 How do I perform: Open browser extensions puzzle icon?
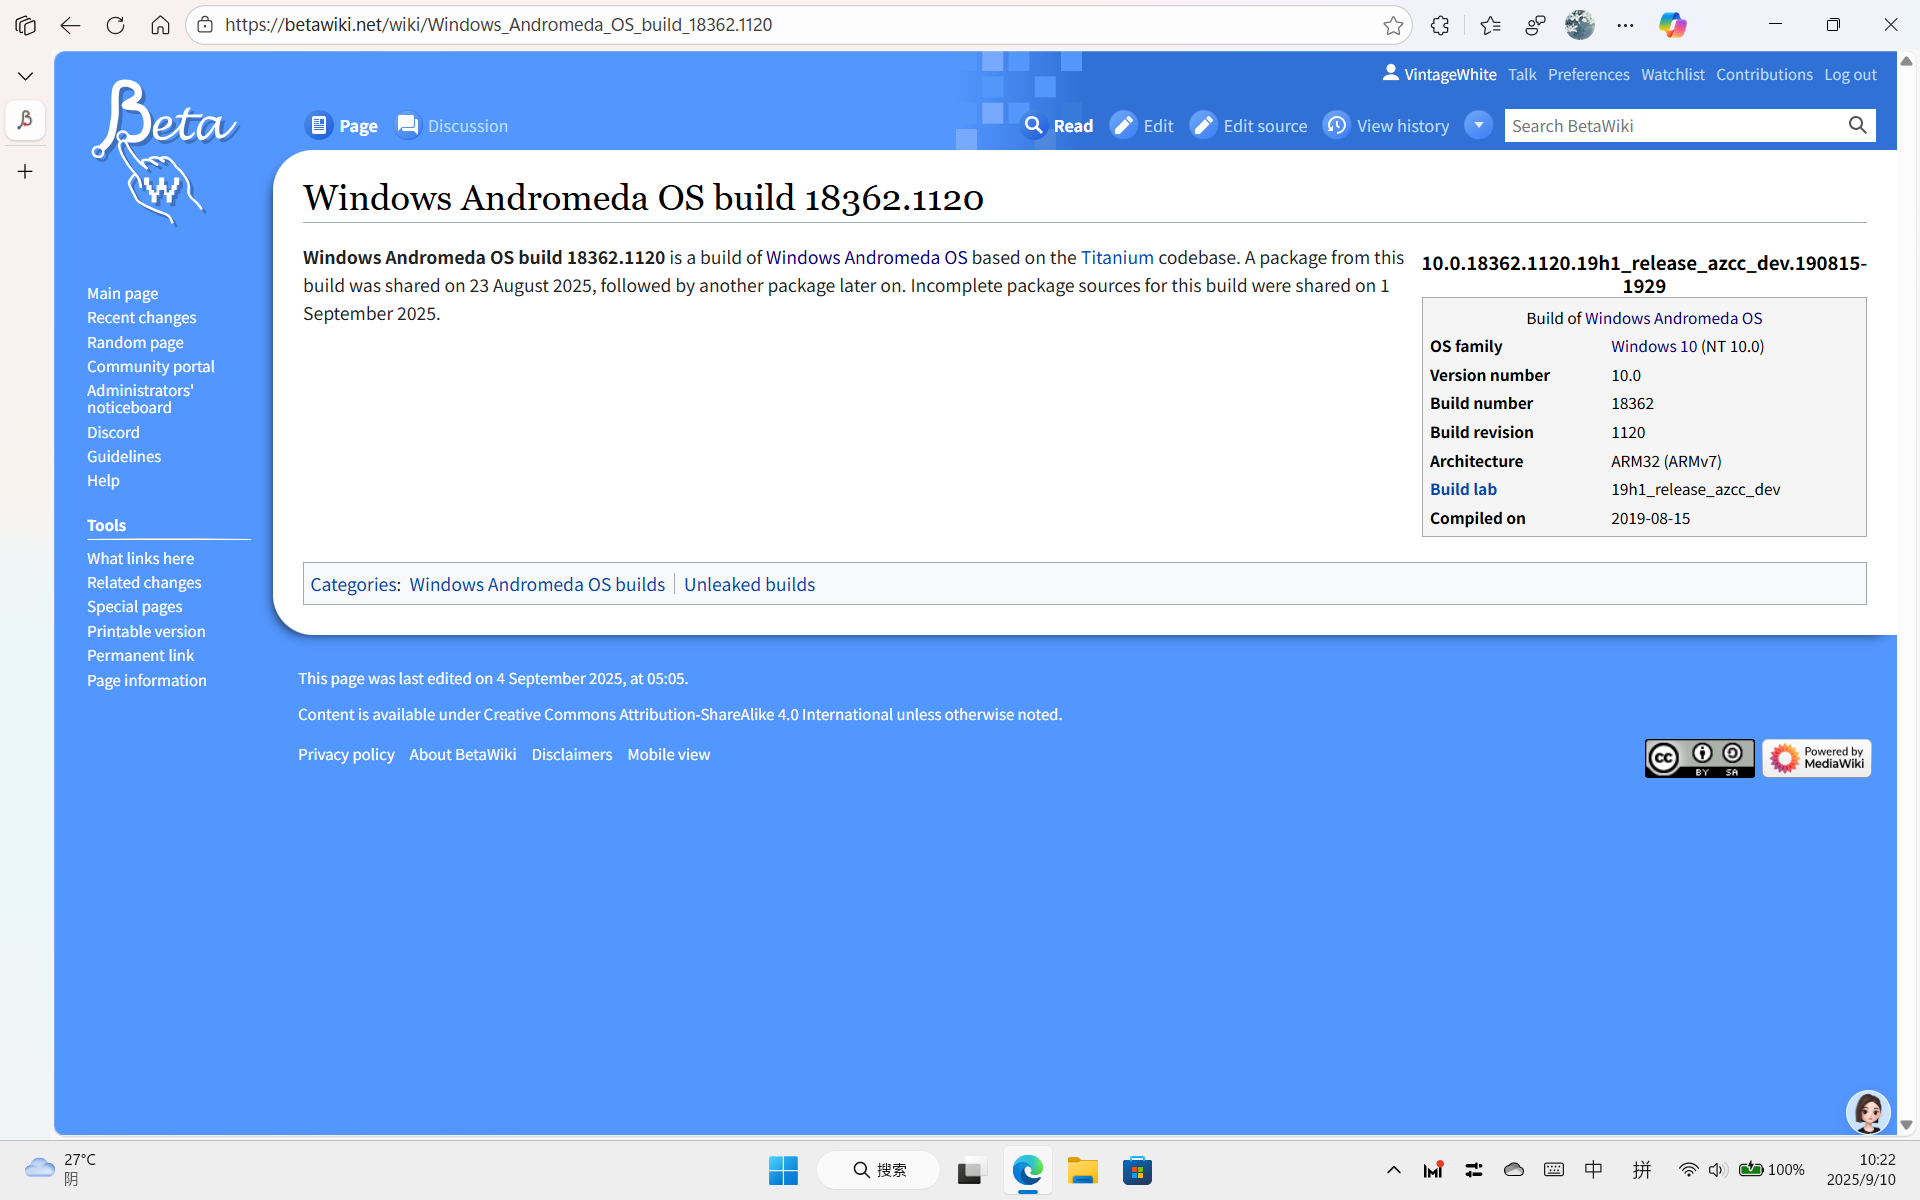(x=1440, y=25)
